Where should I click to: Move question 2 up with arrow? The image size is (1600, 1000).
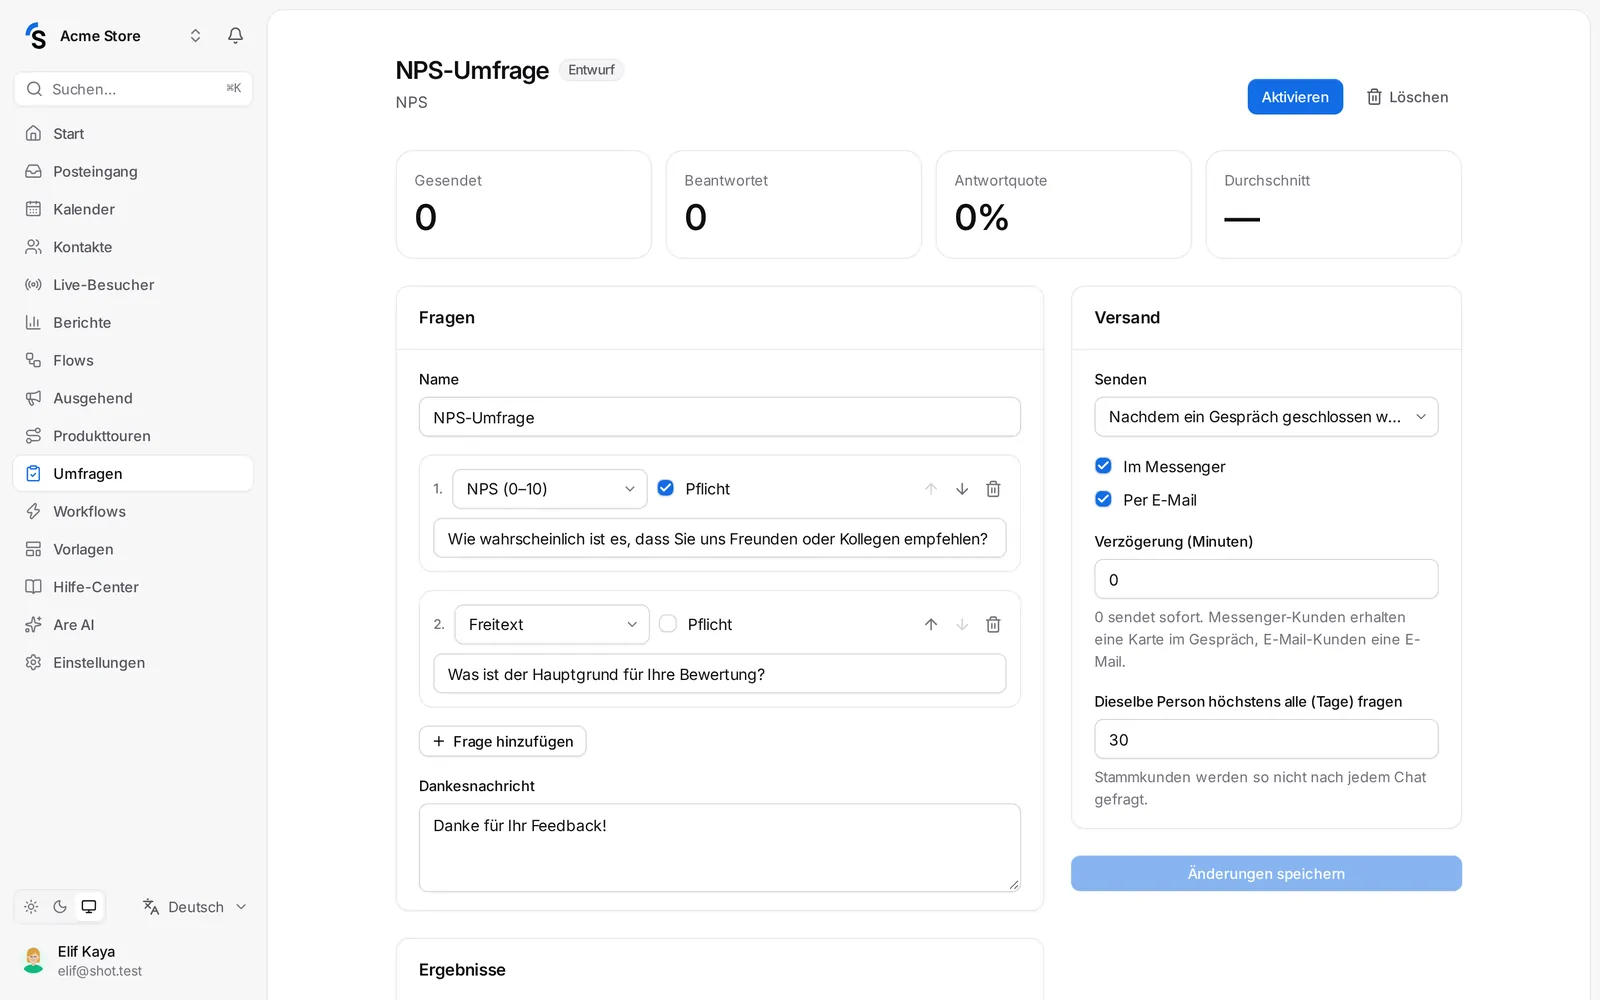pyautogui.click(x=931, y=624)
